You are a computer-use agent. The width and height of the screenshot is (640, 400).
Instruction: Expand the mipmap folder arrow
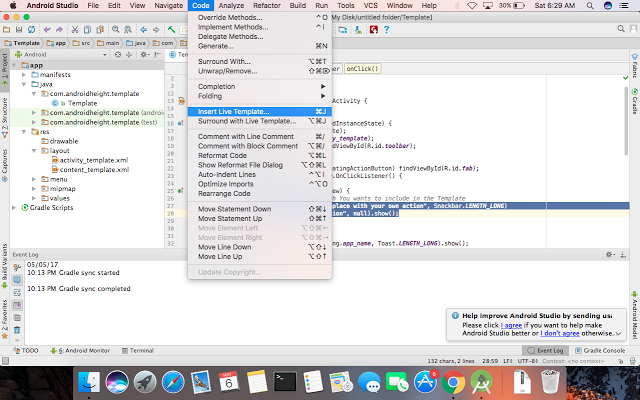(x=34, y=189)
